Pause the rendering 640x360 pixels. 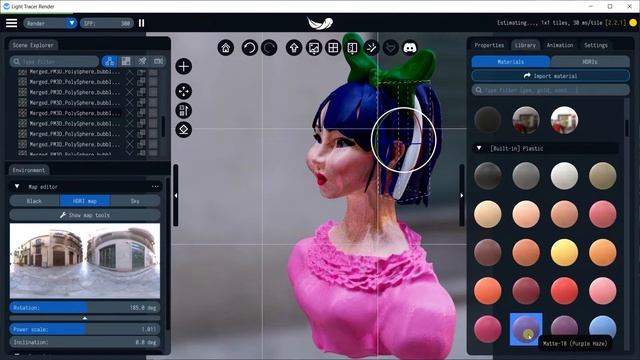point(142,23)
